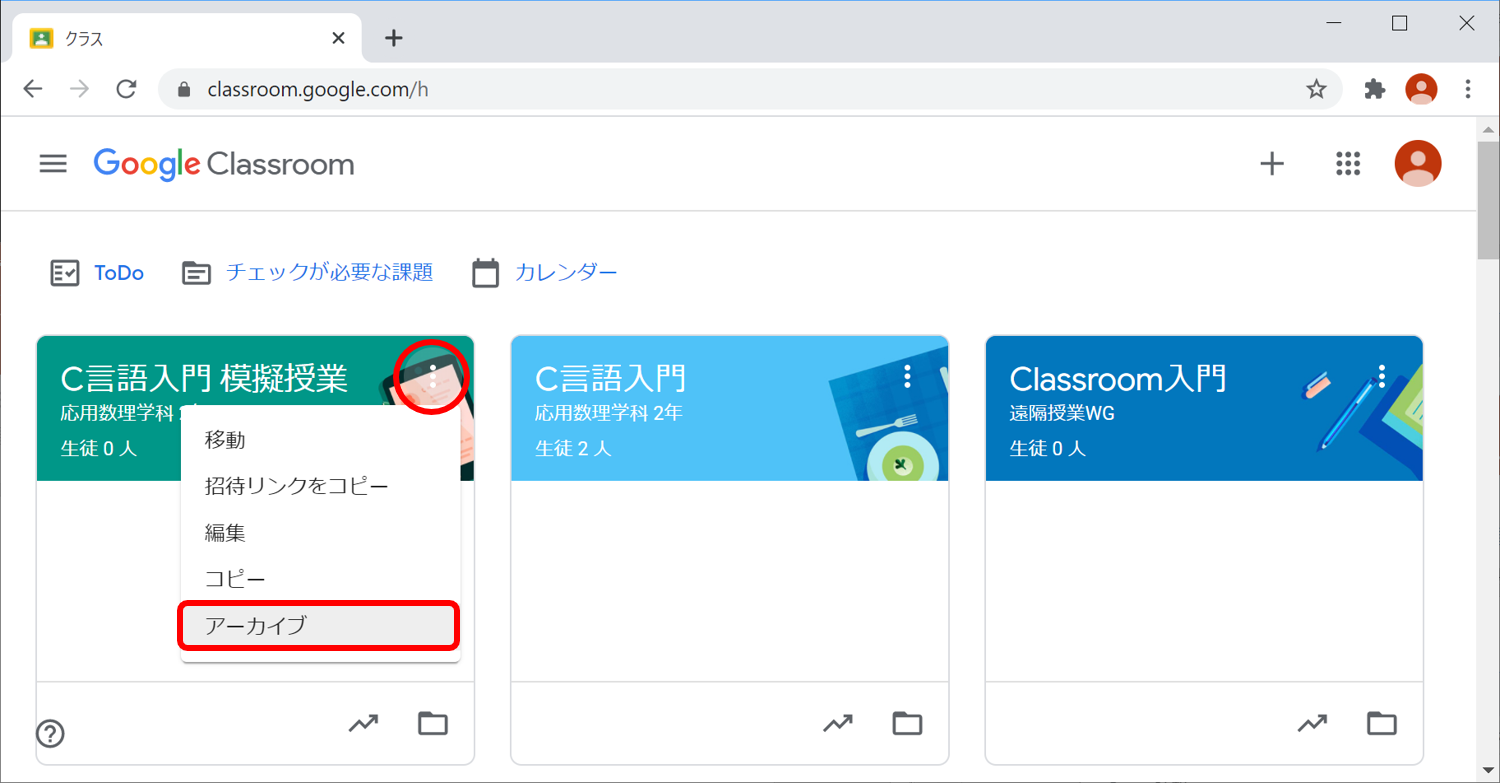
Task: Click the ToDo checklist icon
Action: [x=65, y=273]
